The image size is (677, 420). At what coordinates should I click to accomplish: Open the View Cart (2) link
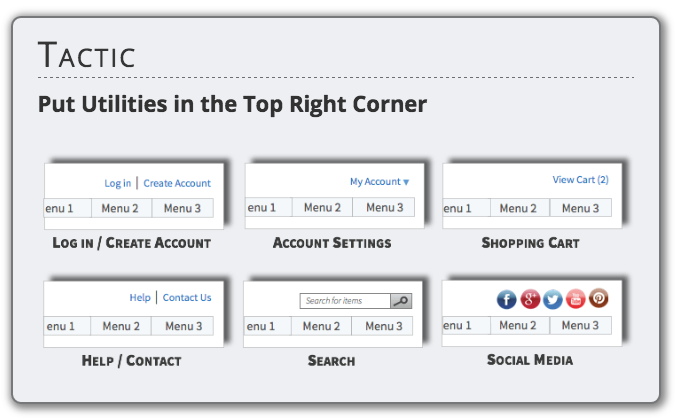[580, 180]
